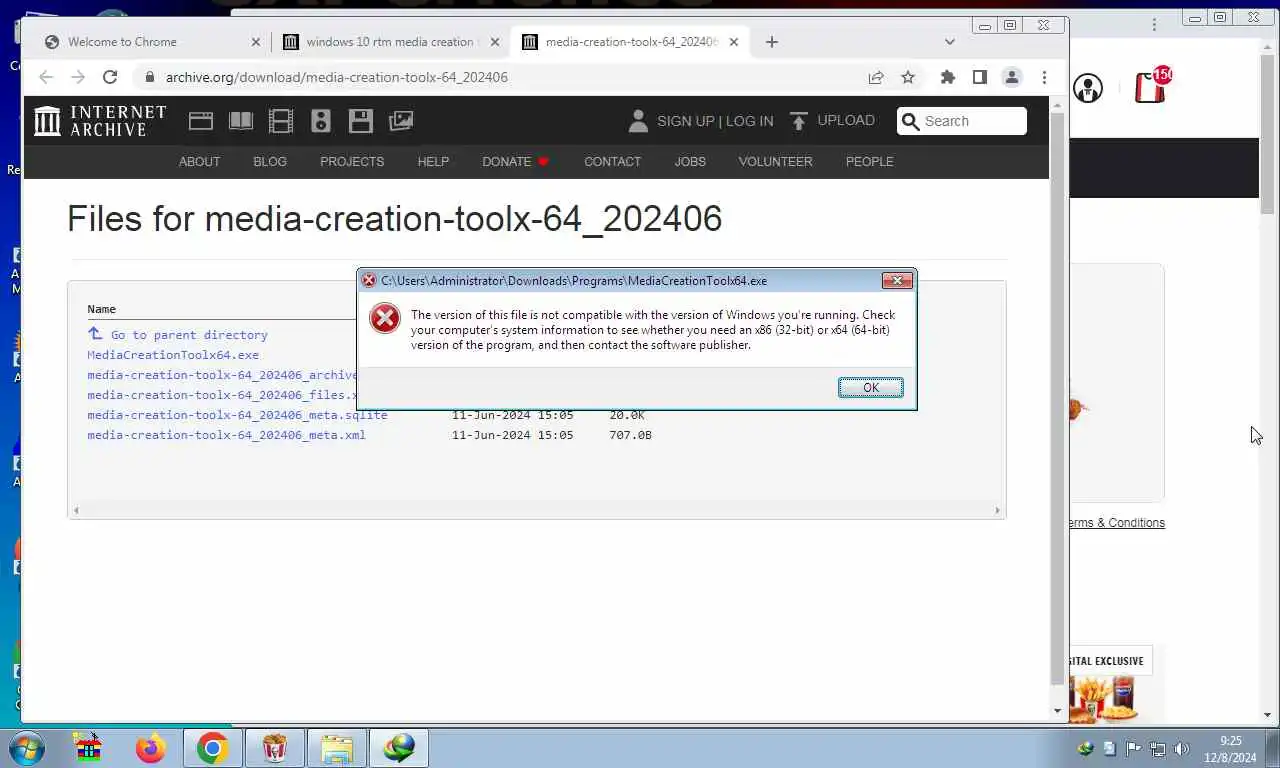Open the KFC taskbar item
The image size is (1280, 768).
[x=274, y=748]
